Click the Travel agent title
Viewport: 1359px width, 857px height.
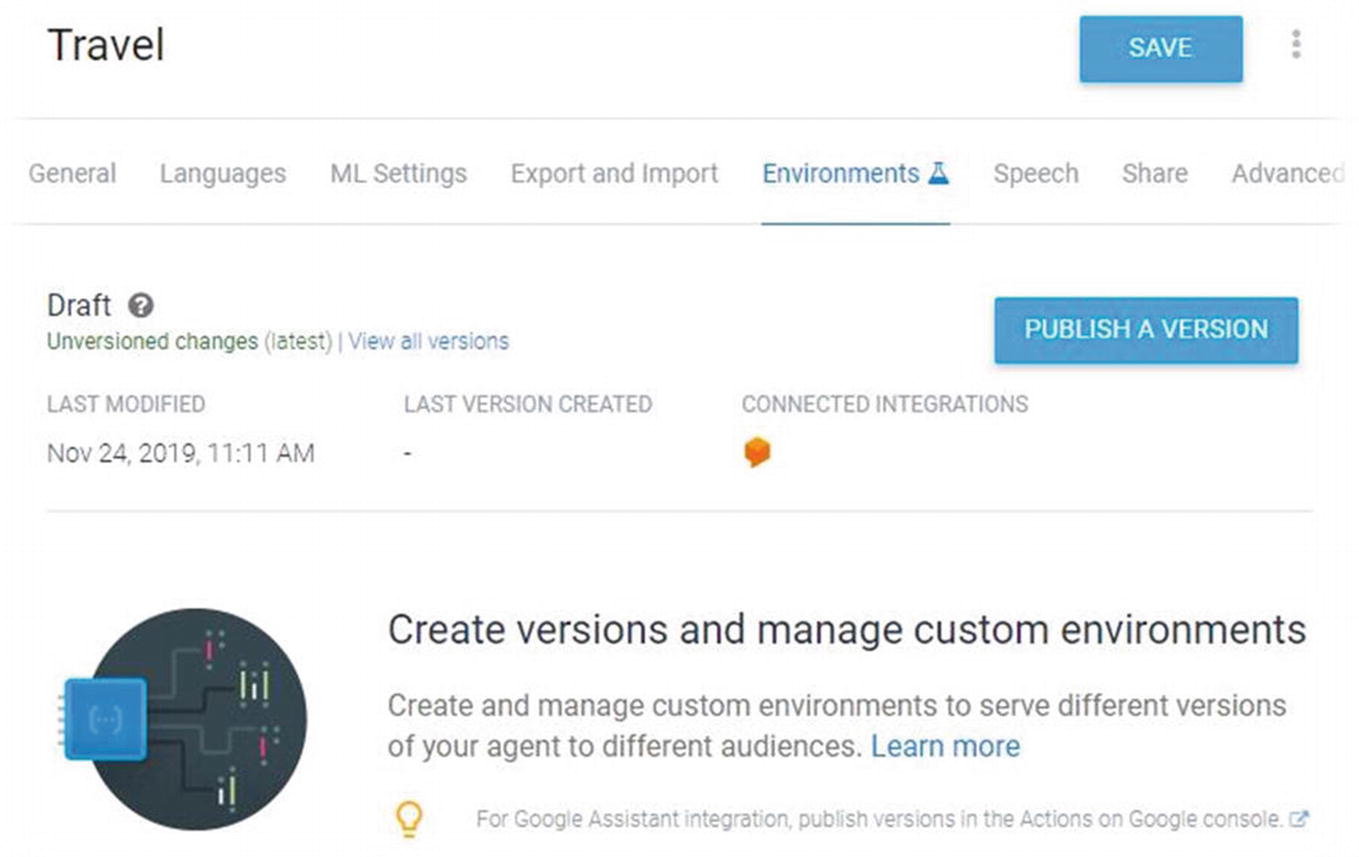[x=106, y=45]
